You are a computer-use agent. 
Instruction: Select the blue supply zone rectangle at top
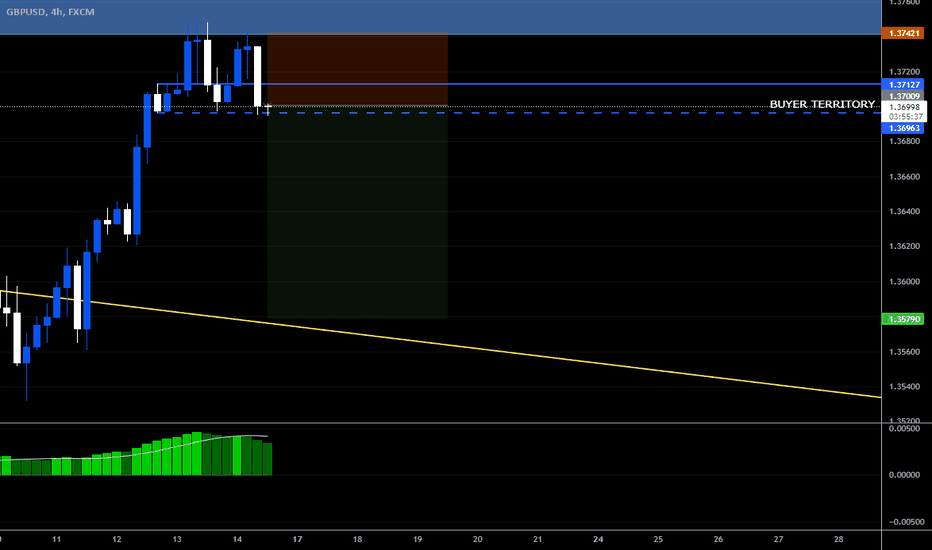[440, 17]
